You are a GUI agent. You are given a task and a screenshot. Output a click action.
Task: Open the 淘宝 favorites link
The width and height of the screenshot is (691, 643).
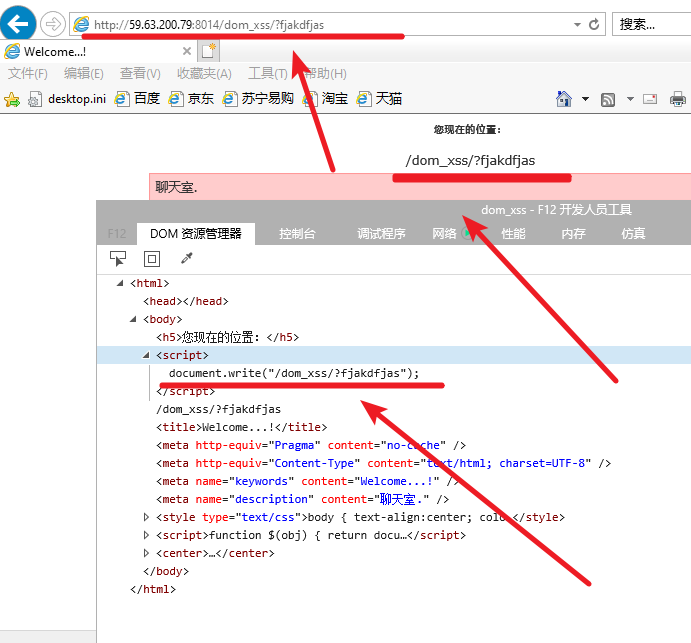pos(325,99)
